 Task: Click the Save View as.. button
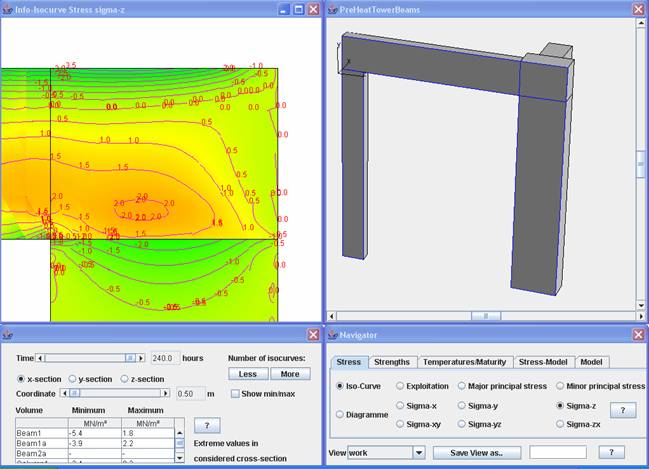pos(477,453)
